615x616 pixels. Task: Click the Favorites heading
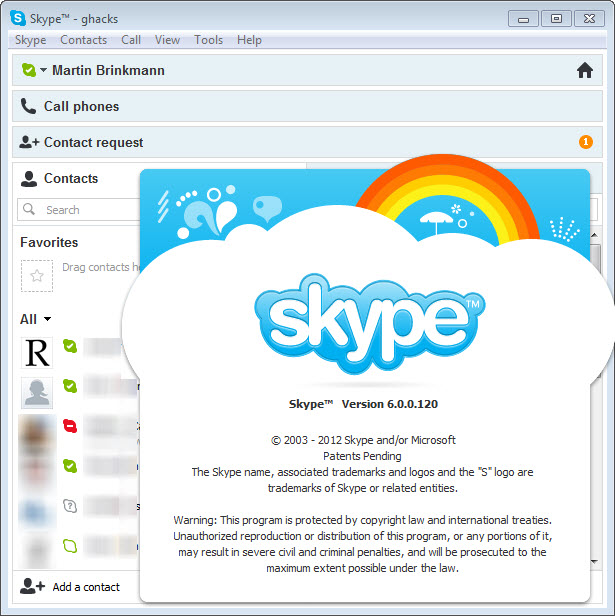pyautogui.click(x=49, y=242)
